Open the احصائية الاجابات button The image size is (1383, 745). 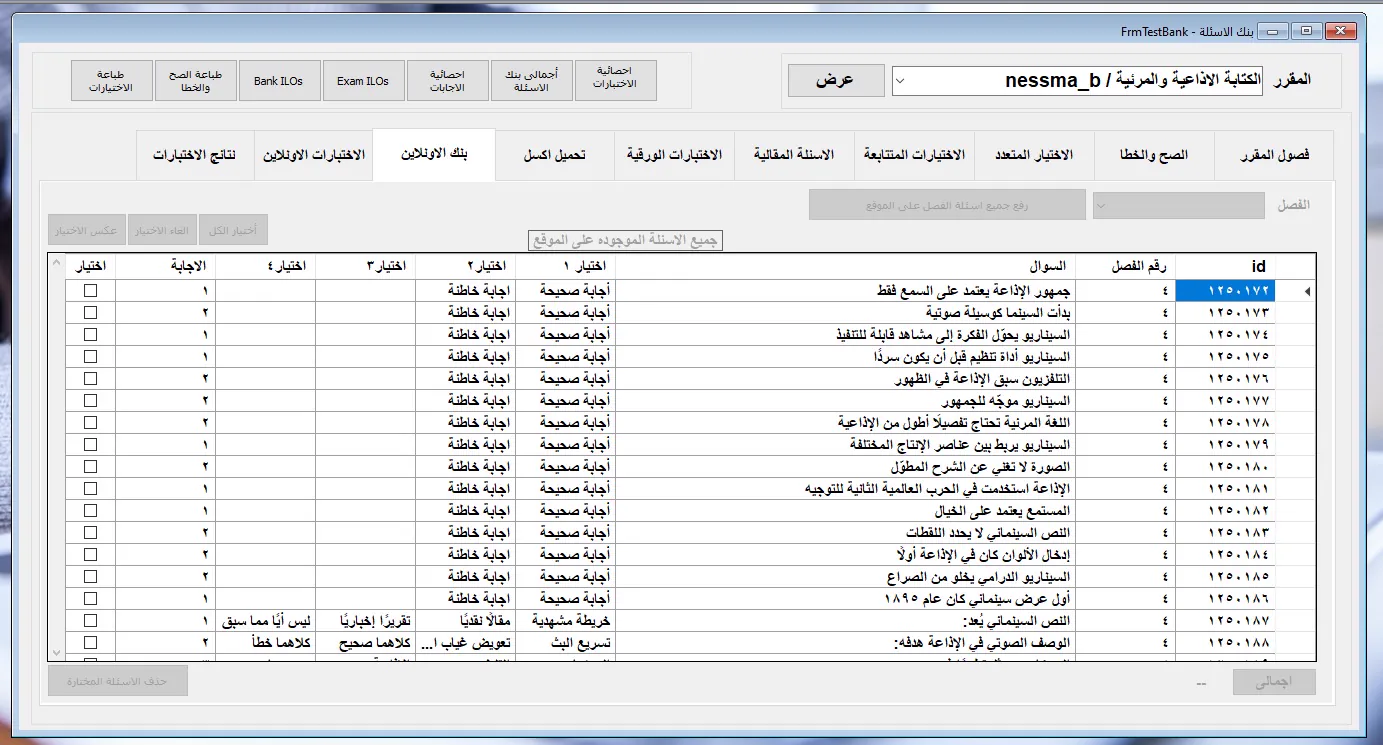point(447,81)
